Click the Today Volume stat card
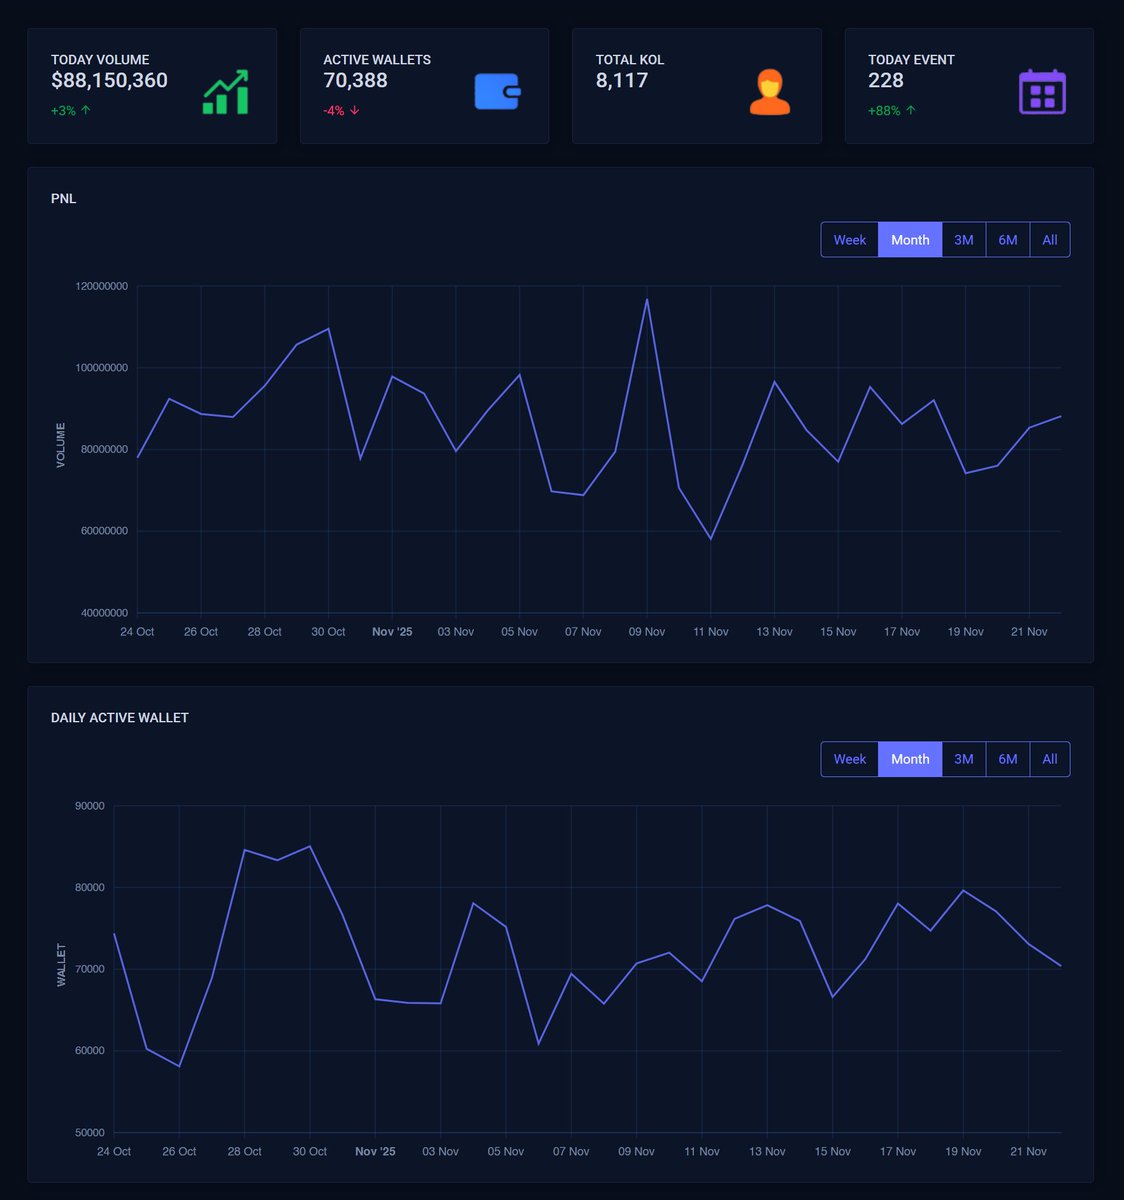The width and height of the screenshot is (1124, 1200). click(152, 85)
